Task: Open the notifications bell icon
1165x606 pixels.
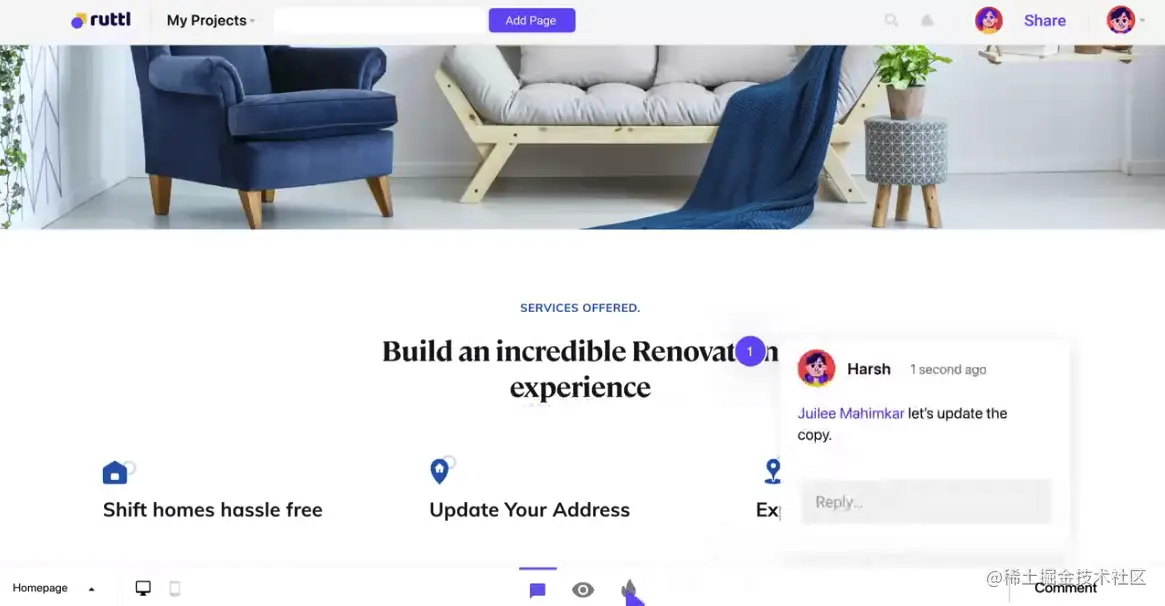Action: [927, 20]
